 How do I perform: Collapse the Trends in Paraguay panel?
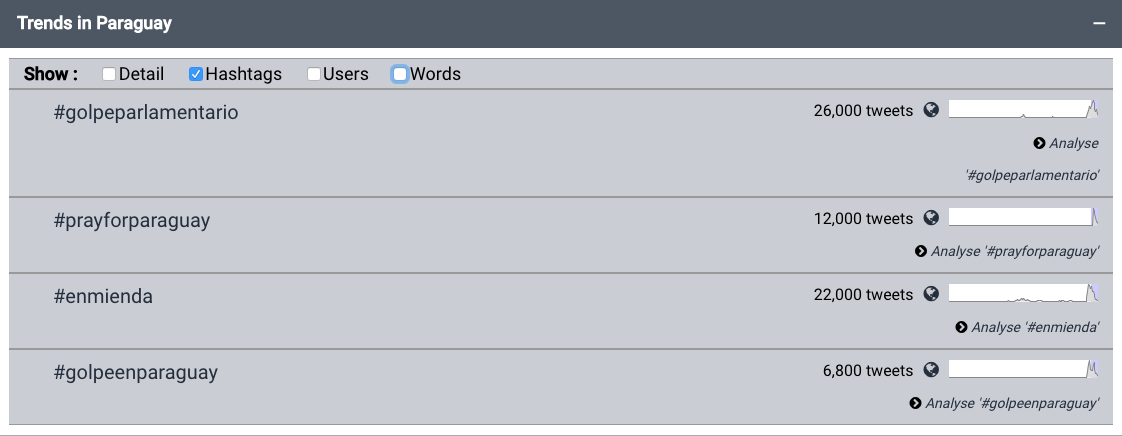click(x=1099, y=23)
